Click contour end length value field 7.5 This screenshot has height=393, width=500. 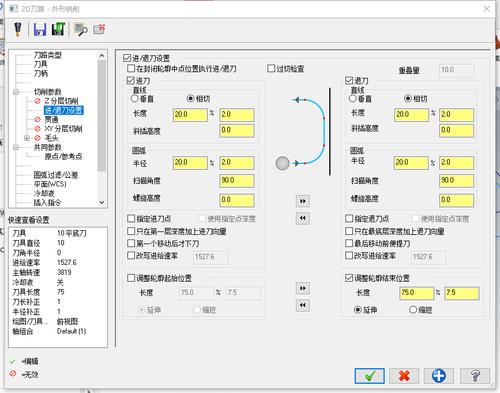[462, 293]
